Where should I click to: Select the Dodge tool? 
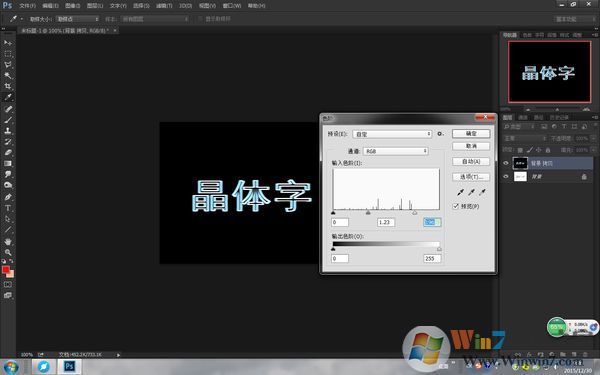click(8, 185)
